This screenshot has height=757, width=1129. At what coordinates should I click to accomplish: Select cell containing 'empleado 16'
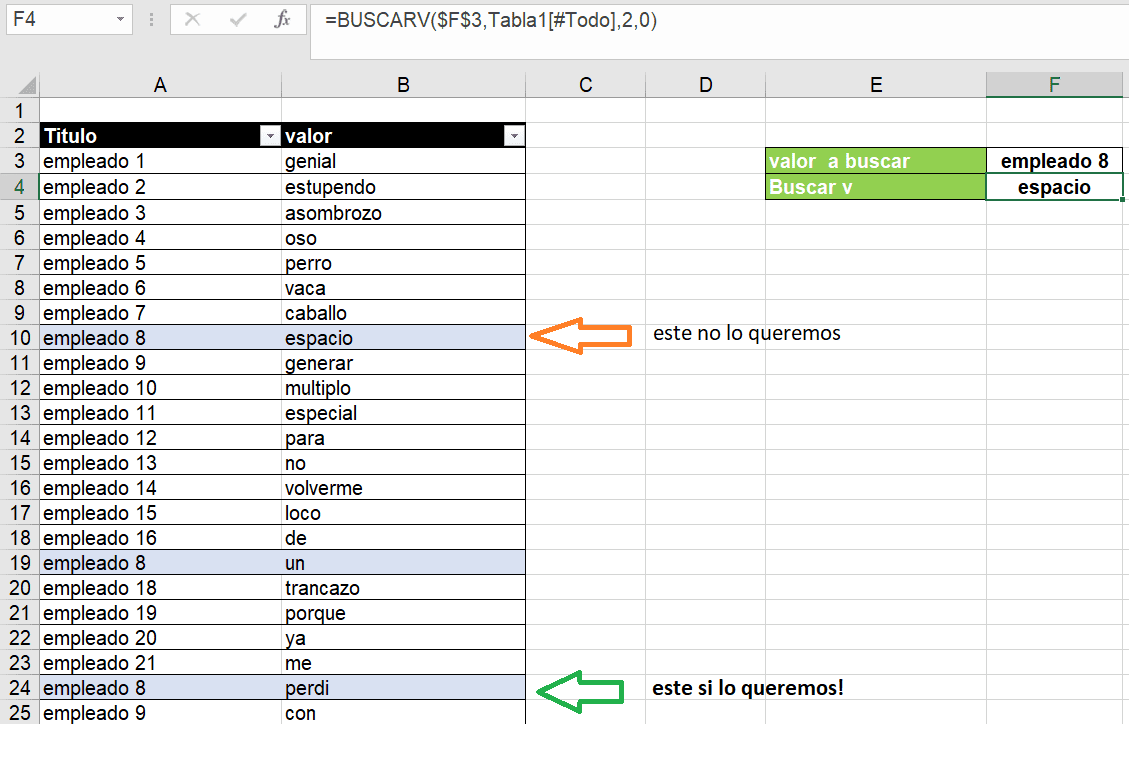click(160, 538)
